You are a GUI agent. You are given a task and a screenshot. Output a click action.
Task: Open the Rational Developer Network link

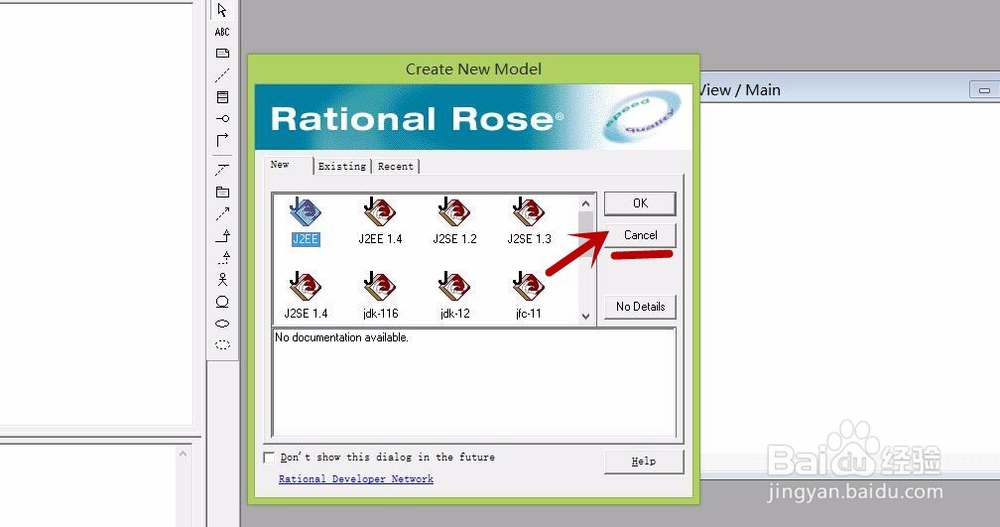(x=356, y=479)
